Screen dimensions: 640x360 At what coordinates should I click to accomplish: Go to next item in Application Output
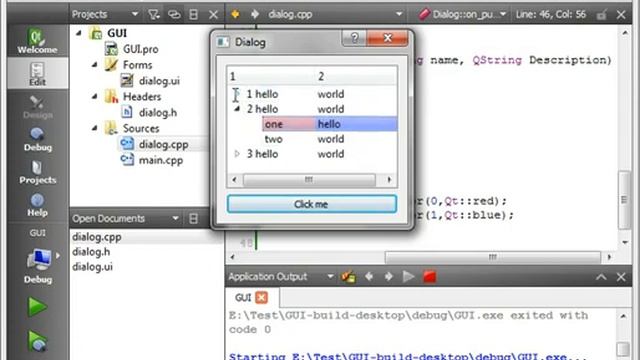(x=389, y=277)
